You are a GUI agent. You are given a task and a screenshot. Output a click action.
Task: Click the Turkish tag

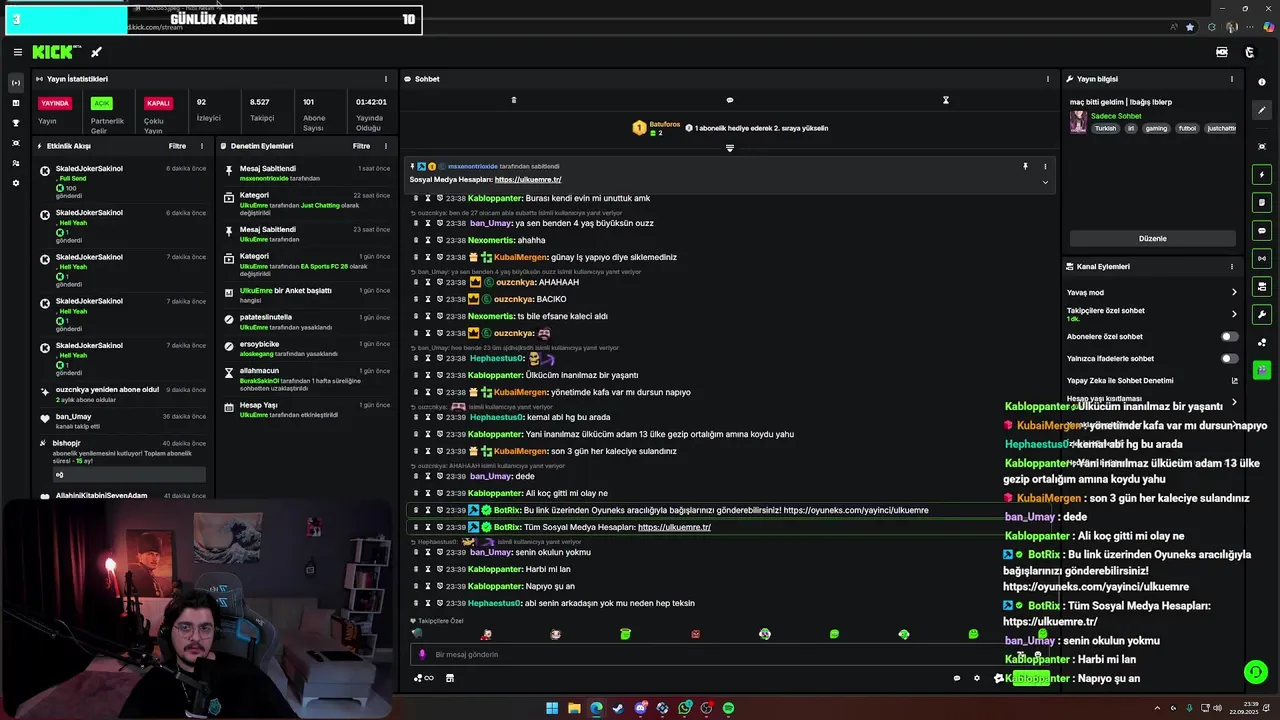[1105, 128]
